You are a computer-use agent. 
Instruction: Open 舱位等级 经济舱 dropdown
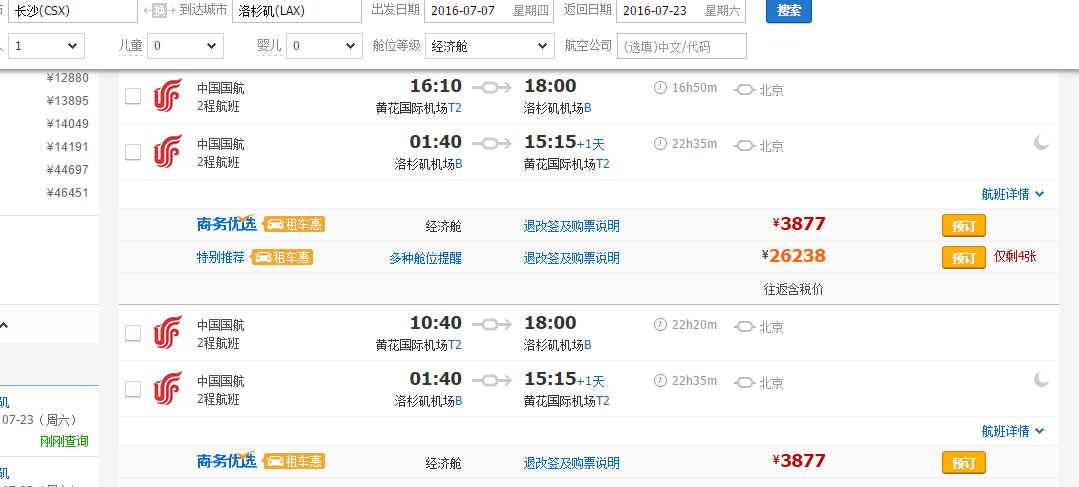pos(489,46)
